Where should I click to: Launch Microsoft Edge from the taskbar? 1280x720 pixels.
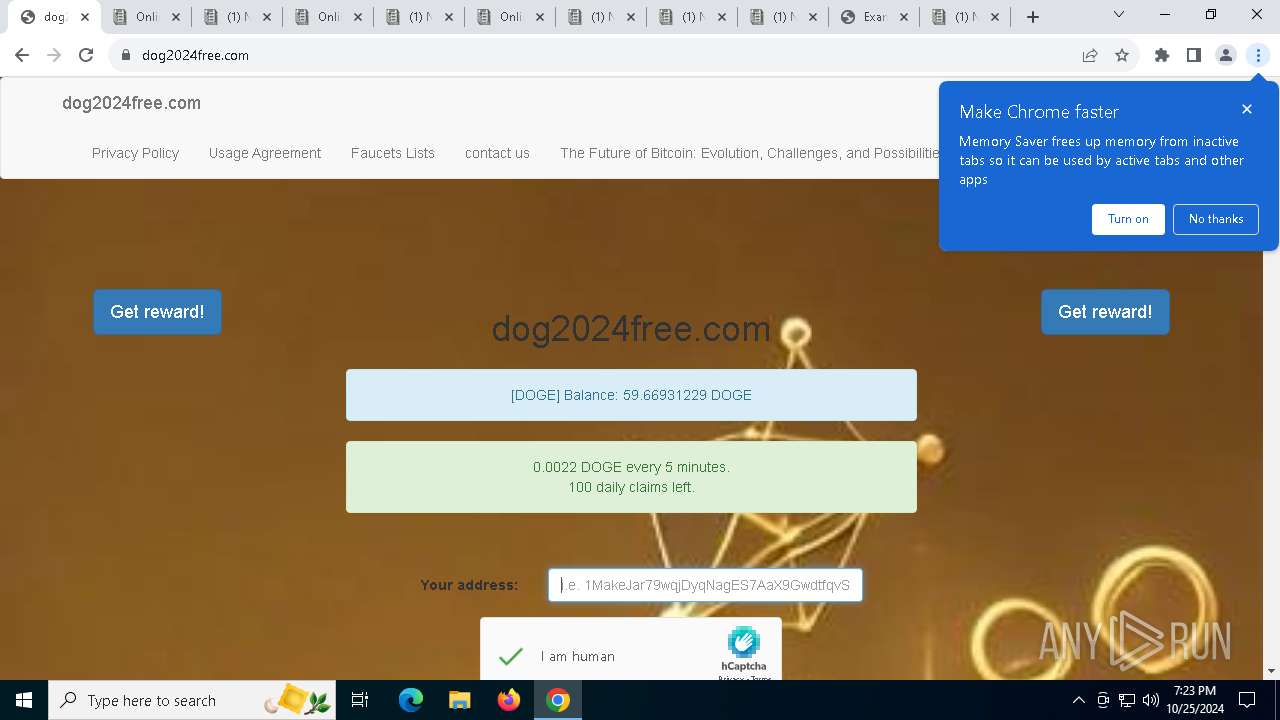[x=411, y=700]
